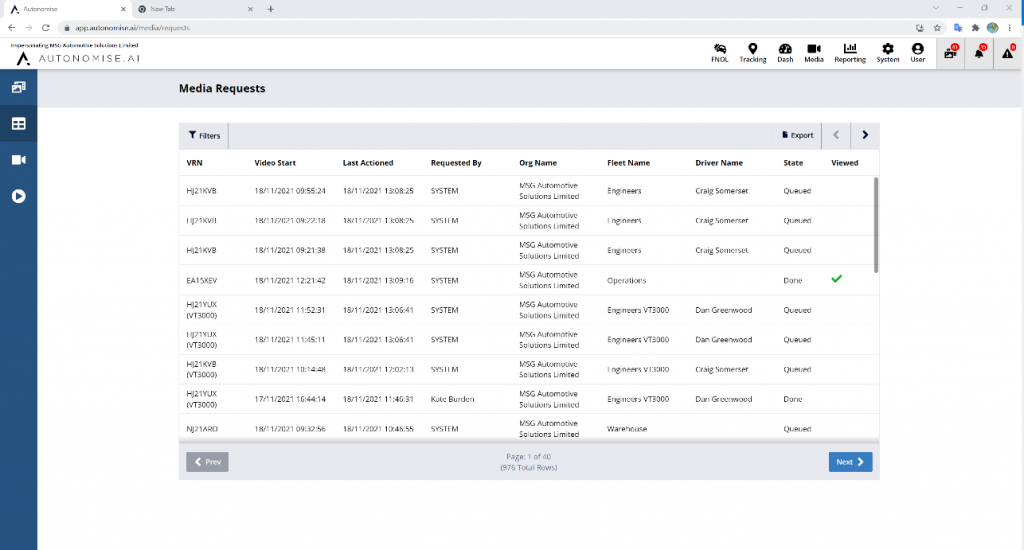Click the Export button
The height and width of the screenshot is (550, 1024).
pos(797,135)
